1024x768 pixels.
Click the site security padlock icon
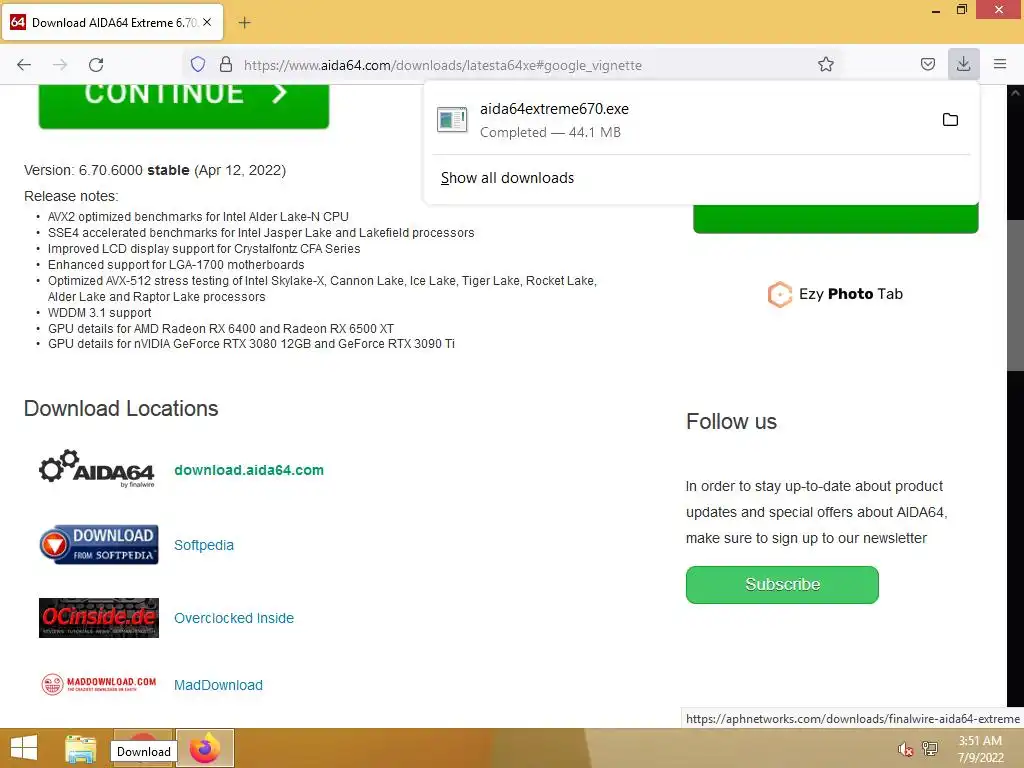coord(226,64)
